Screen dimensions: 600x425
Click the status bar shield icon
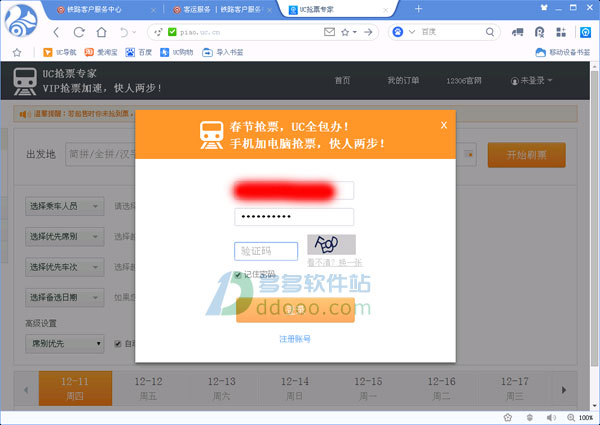(x=530, y=417)
